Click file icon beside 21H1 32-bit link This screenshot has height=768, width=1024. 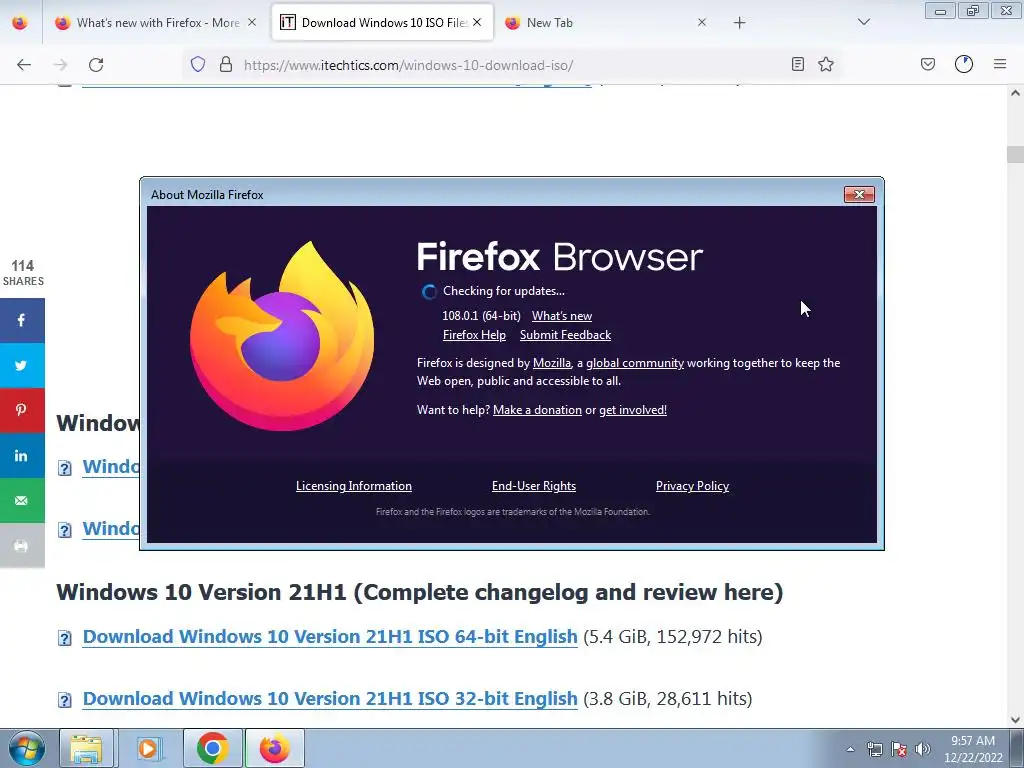point(65,700)
